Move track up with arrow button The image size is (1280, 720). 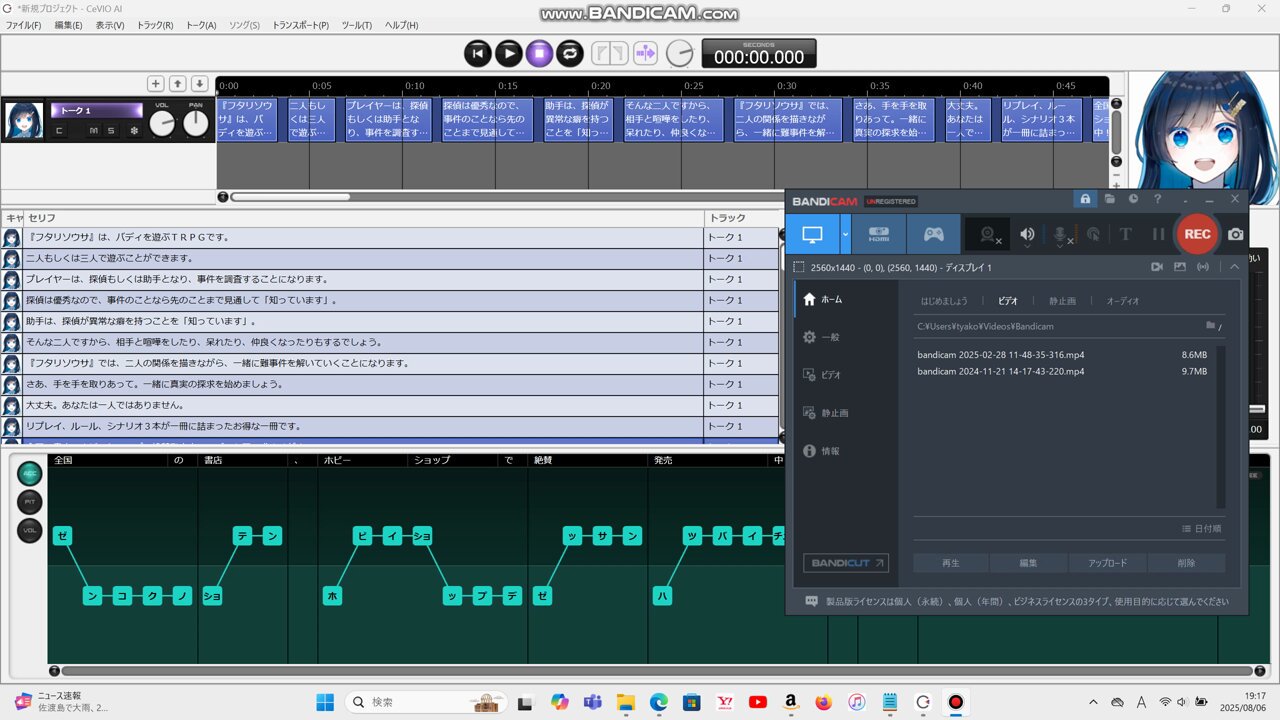click(178, 84)
